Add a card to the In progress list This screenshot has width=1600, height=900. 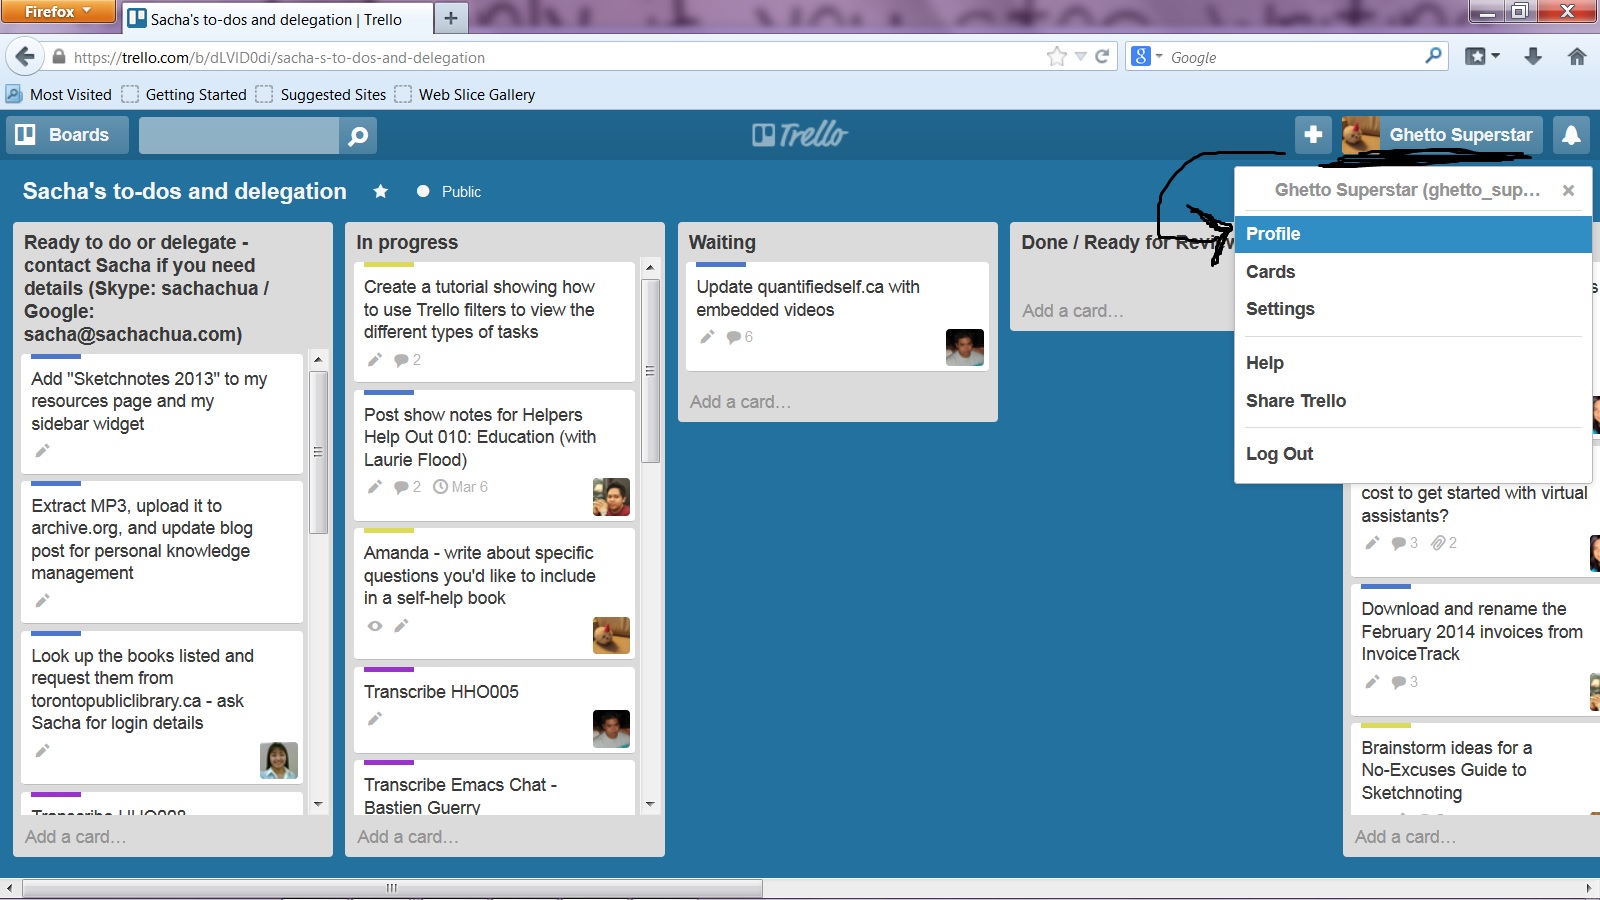click(408, 837)
